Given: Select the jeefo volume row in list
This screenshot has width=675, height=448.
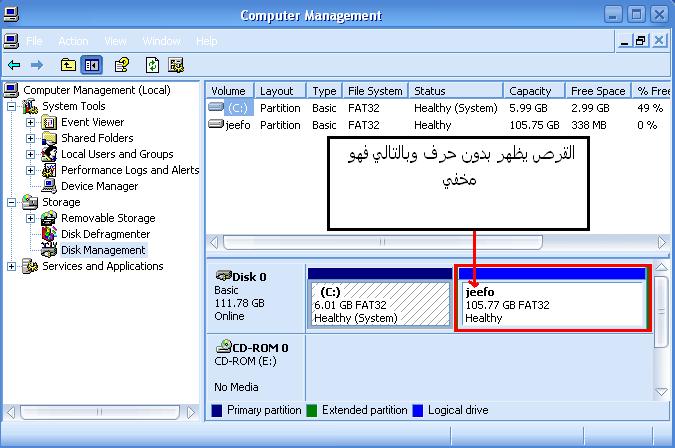Looking at the screenshot, I should click(x=238, y=125).
